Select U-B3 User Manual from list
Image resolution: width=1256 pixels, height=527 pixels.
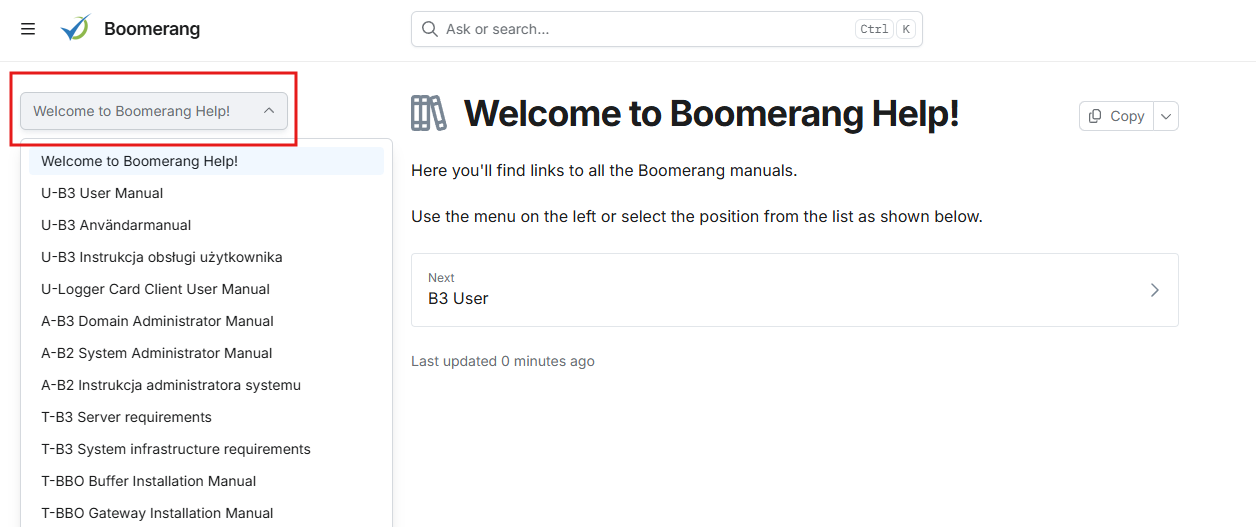point(102,193)
